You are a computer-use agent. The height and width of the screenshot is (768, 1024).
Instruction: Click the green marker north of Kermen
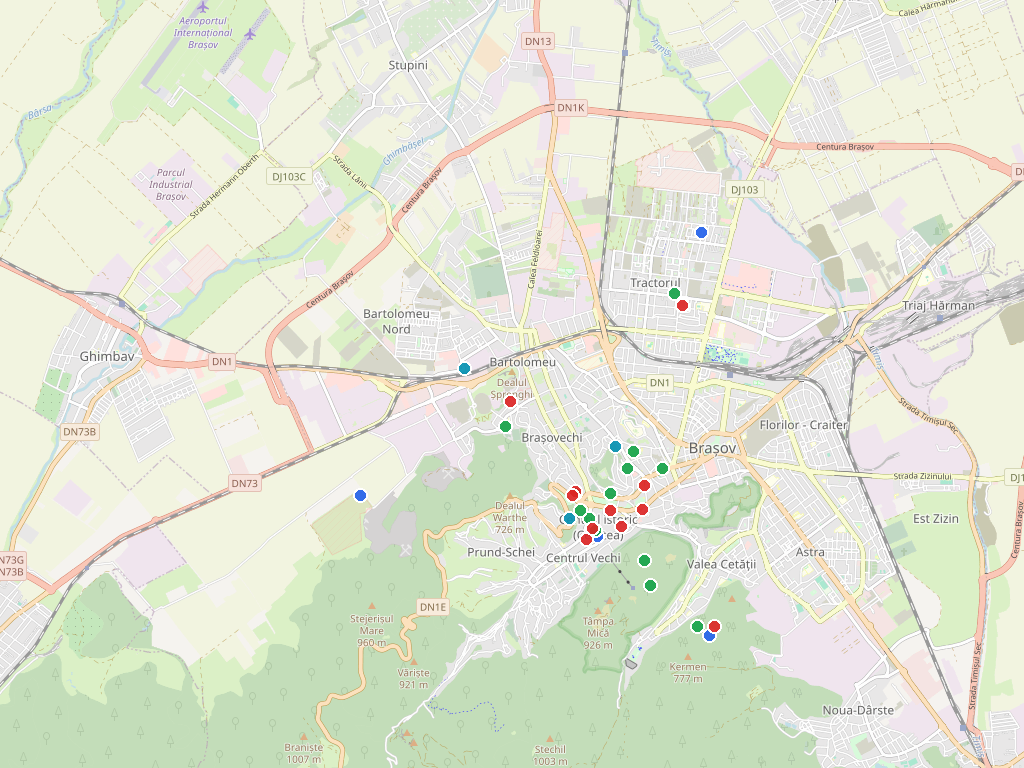click(697, 626)
